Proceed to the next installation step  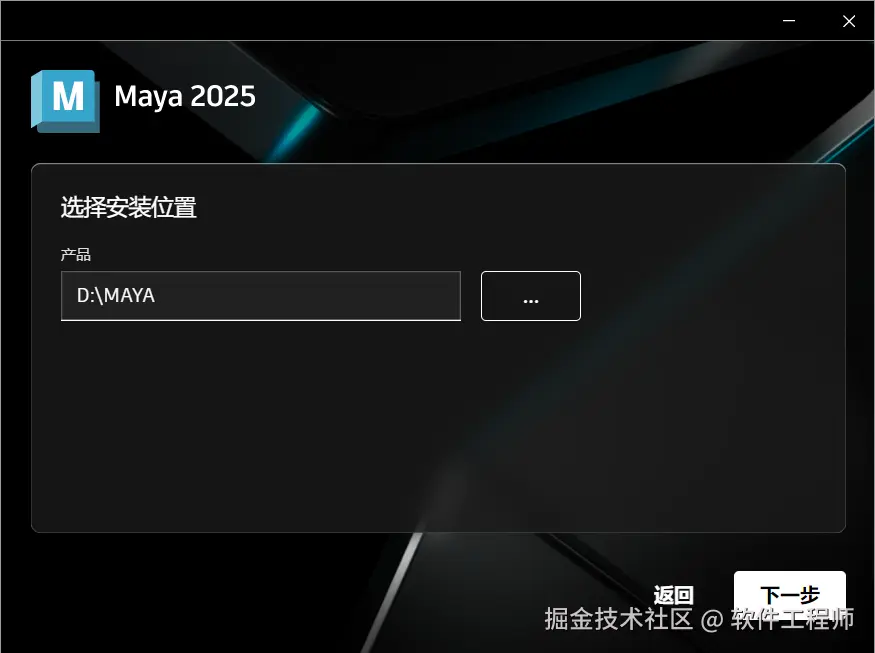pyautogui.click(x=790, y=593)
